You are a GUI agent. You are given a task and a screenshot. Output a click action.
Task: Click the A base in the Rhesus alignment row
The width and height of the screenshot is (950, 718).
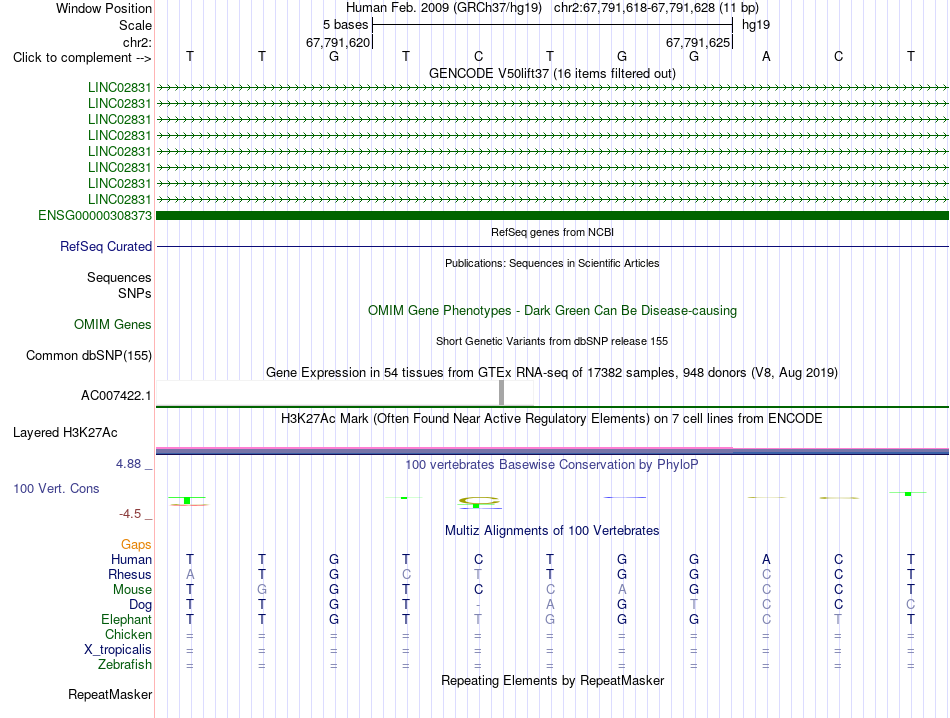tap(190, 574)
